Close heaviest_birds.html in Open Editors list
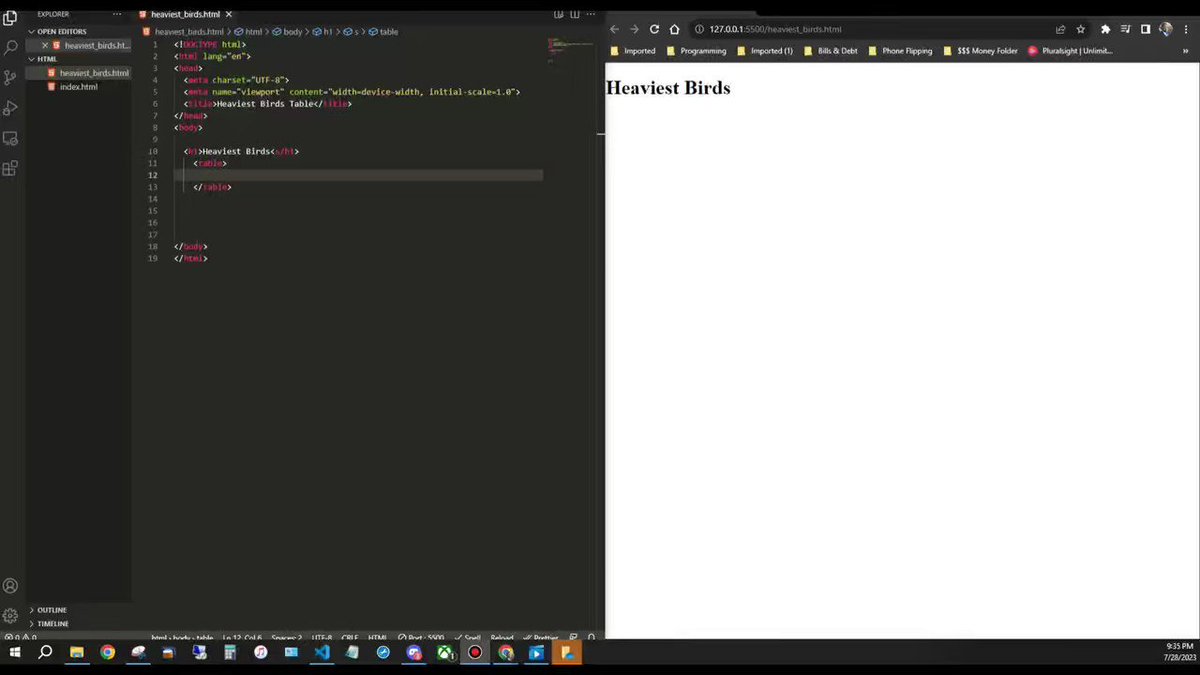This screenshot has width=1200, height=675. [x=45, y=45]
